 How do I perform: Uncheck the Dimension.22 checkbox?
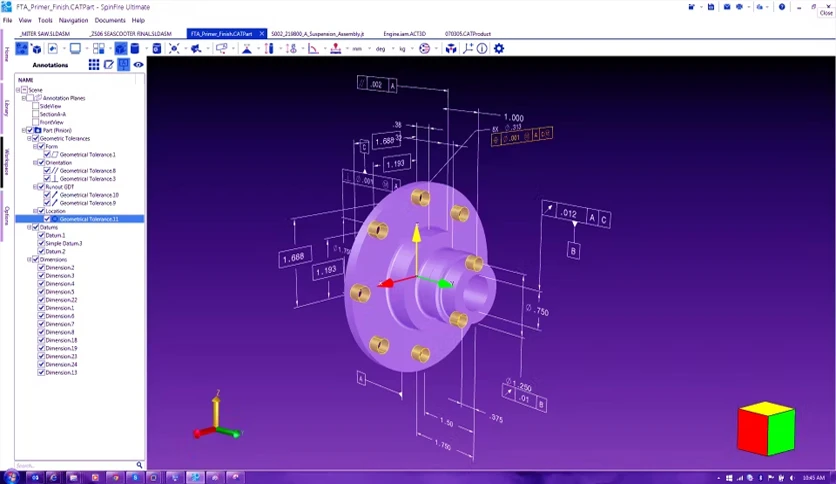click(41, 300)
